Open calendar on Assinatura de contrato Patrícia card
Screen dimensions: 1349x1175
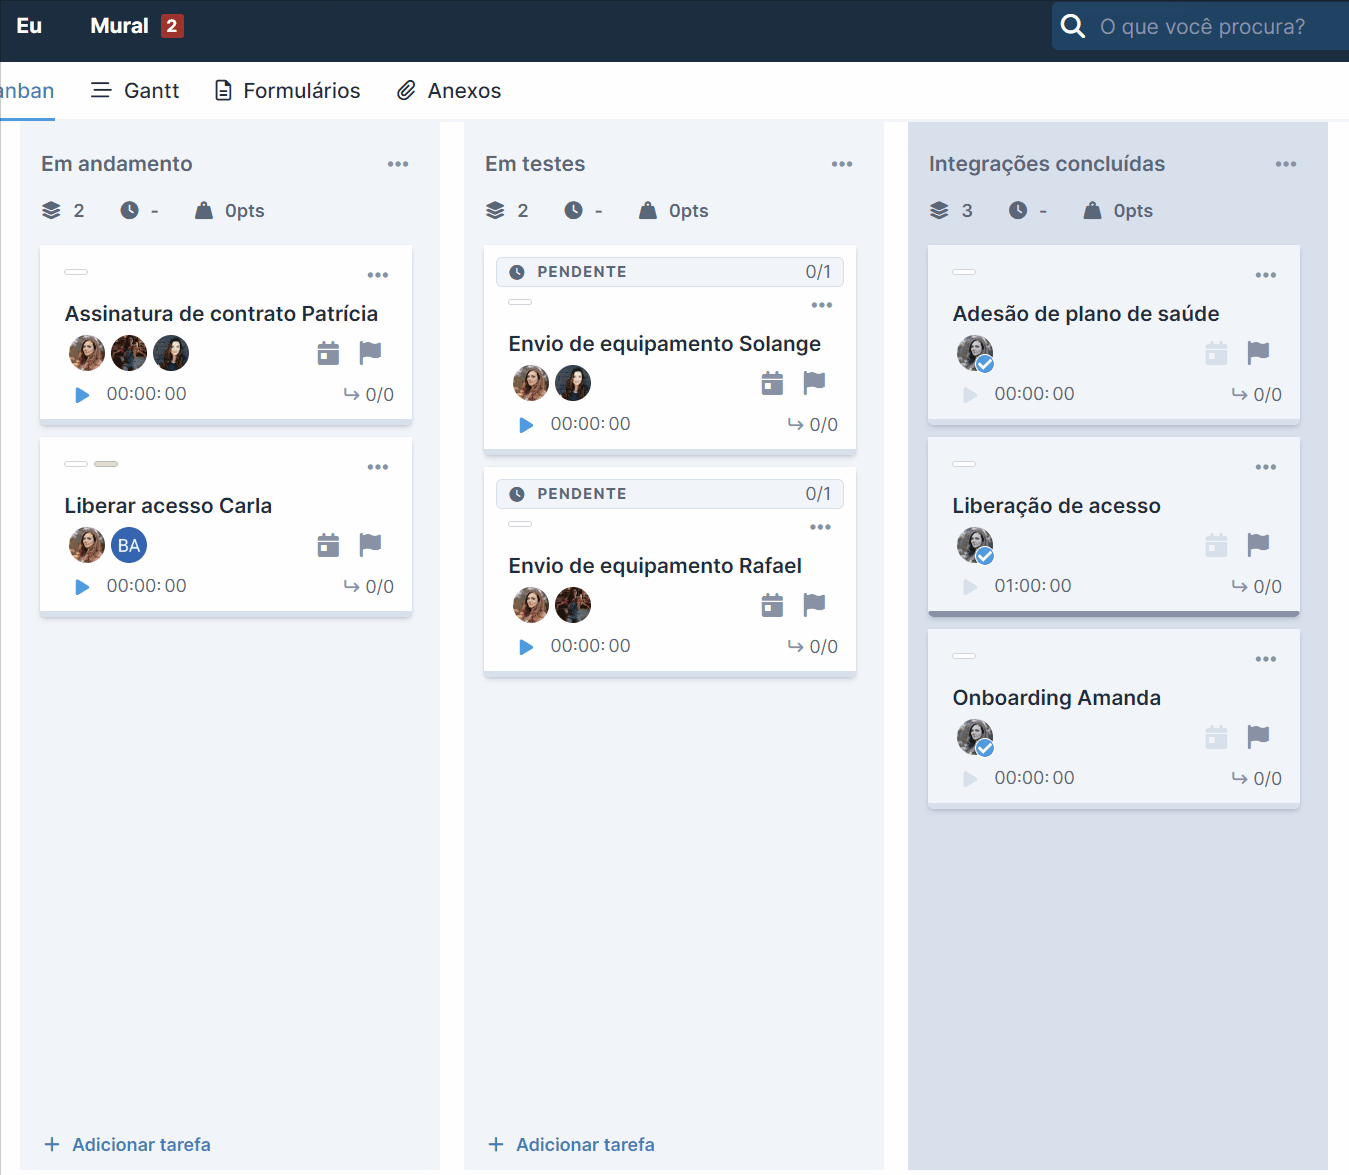328,353
